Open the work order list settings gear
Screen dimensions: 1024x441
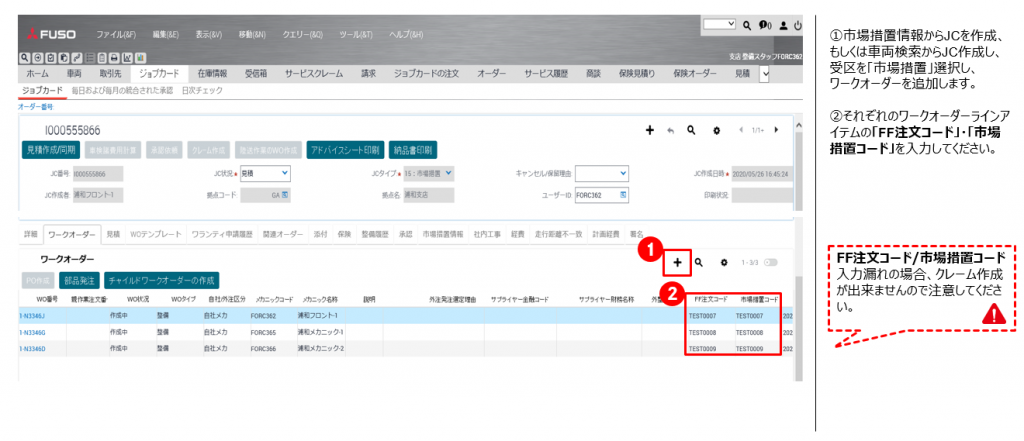coord(724,262)
